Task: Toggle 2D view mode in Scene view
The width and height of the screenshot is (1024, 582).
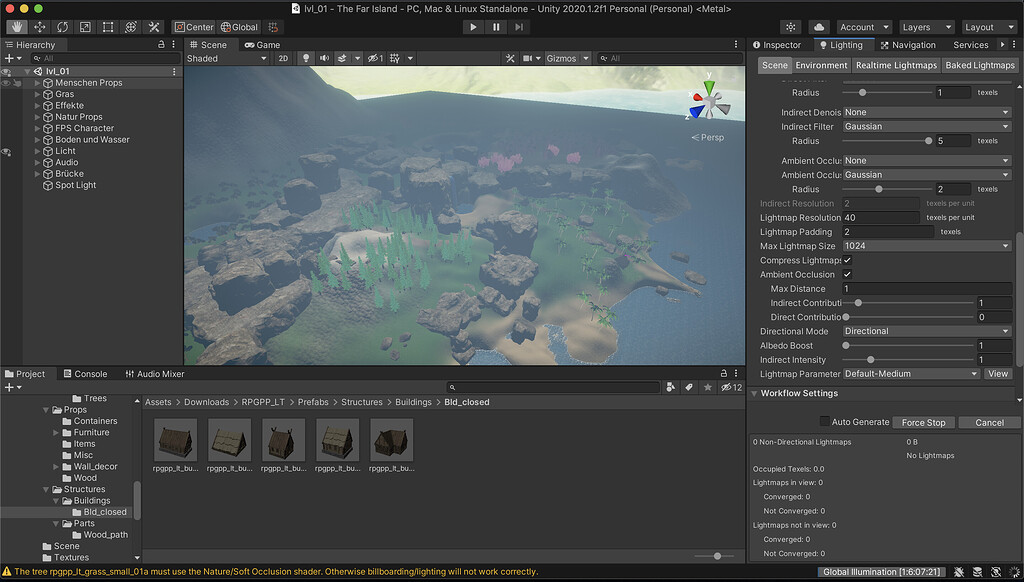Action: (x=285, y=58)
